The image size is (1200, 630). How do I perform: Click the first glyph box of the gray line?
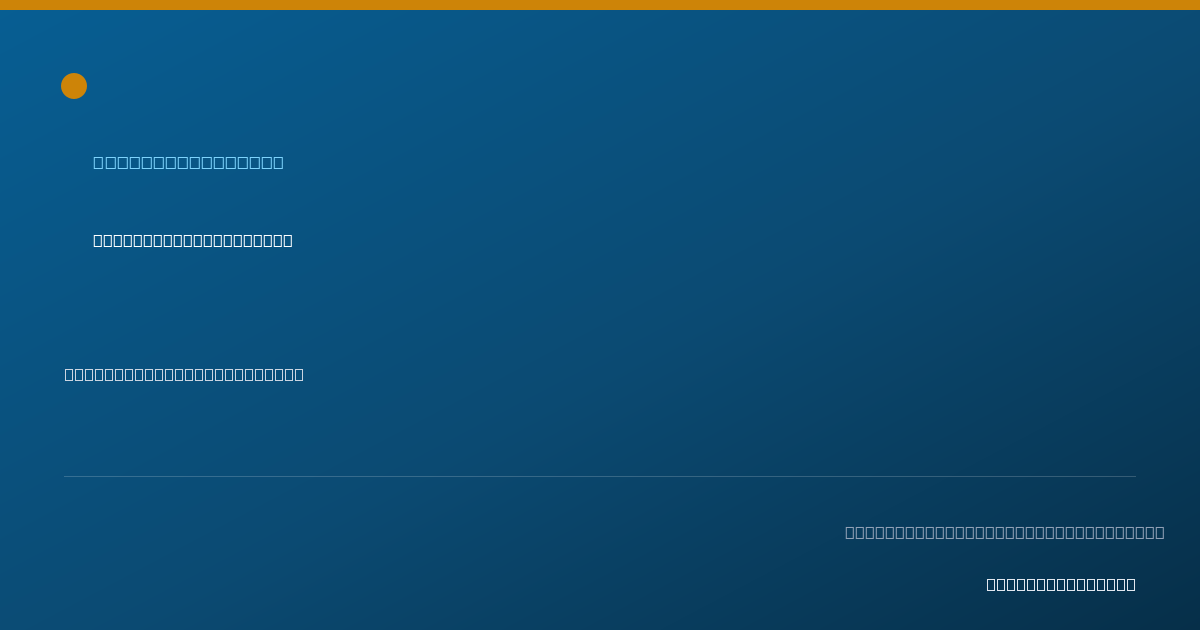pyautogui.click(x=850, y=532)
